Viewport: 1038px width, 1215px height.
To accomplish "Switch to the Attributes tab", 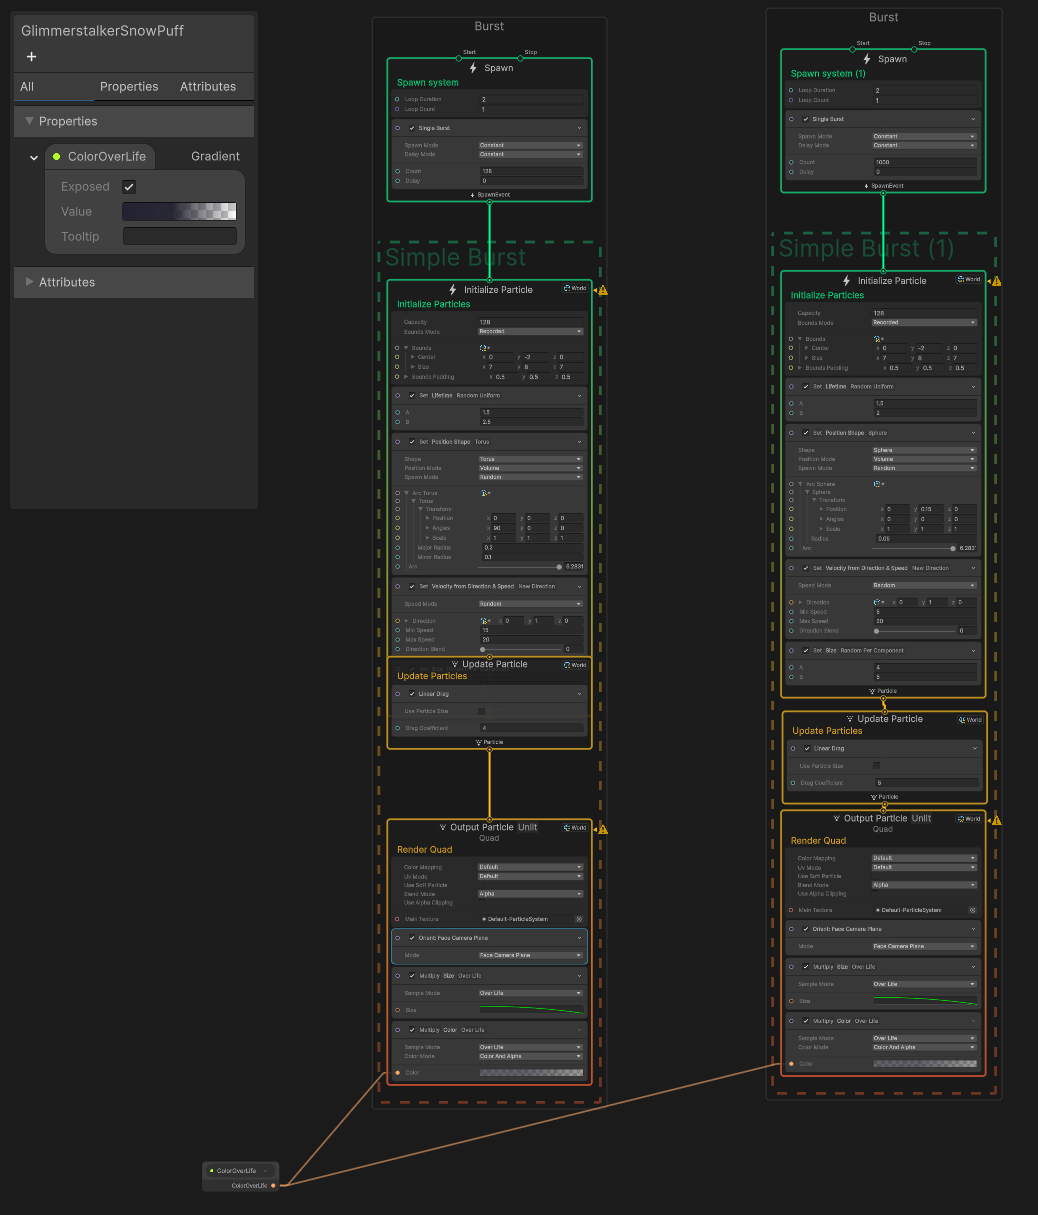I will tap(208, 87).
